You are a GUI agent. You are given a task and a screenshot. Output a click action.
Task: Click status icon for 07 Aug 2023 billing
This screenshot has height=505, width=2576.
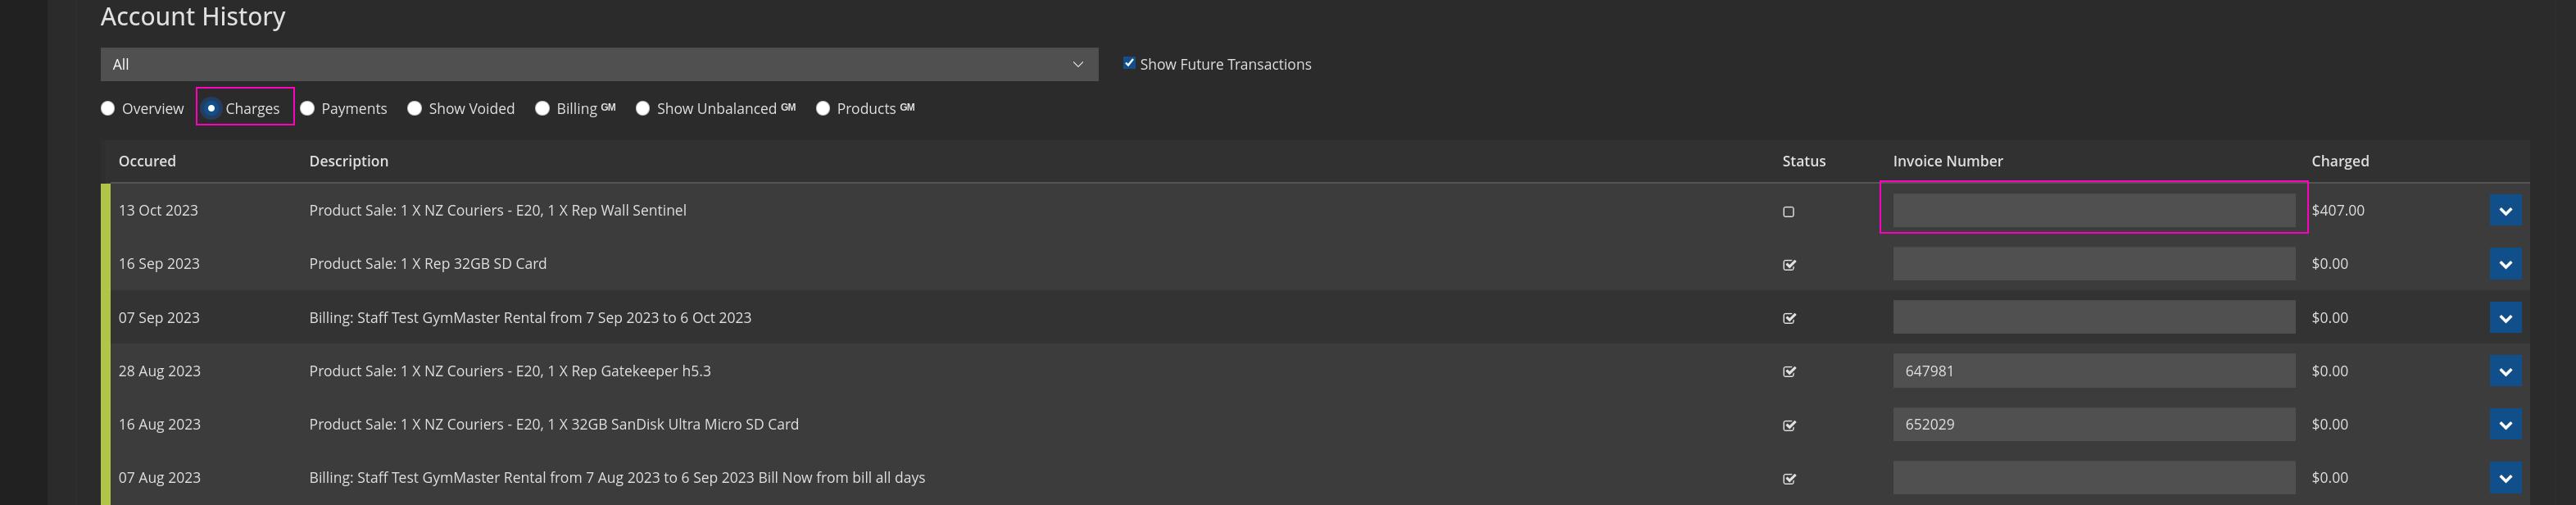[1789, 479]
